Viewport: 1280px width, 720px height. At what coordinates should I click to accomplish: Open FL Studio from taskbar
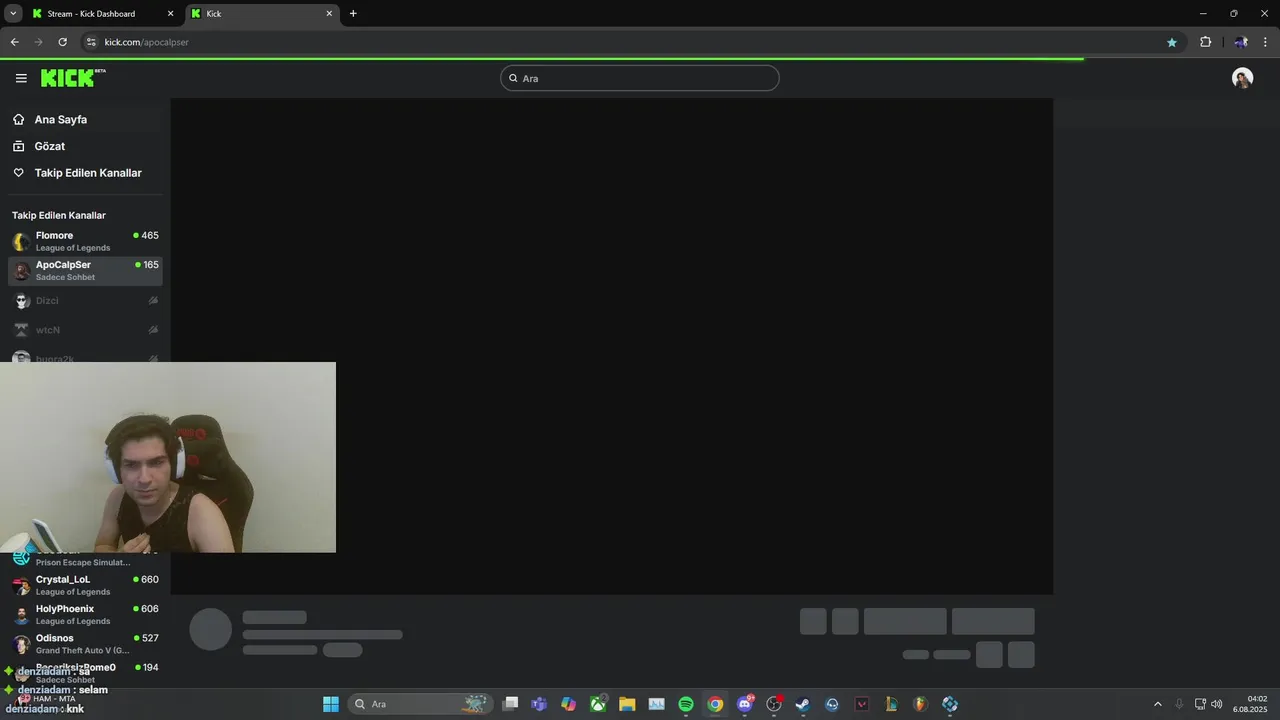pos(920,704)
